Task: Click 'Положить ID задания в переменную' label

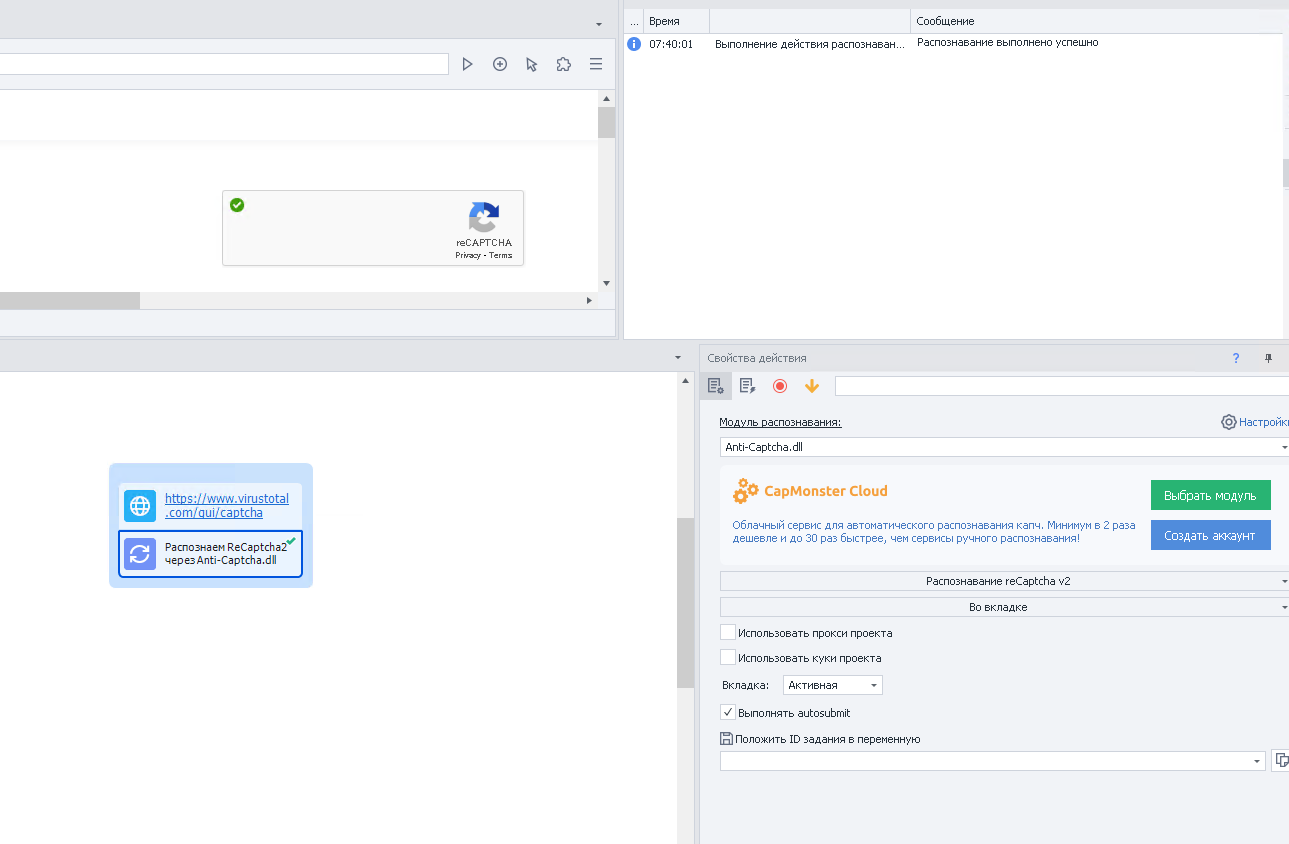Action: (827, 739)
